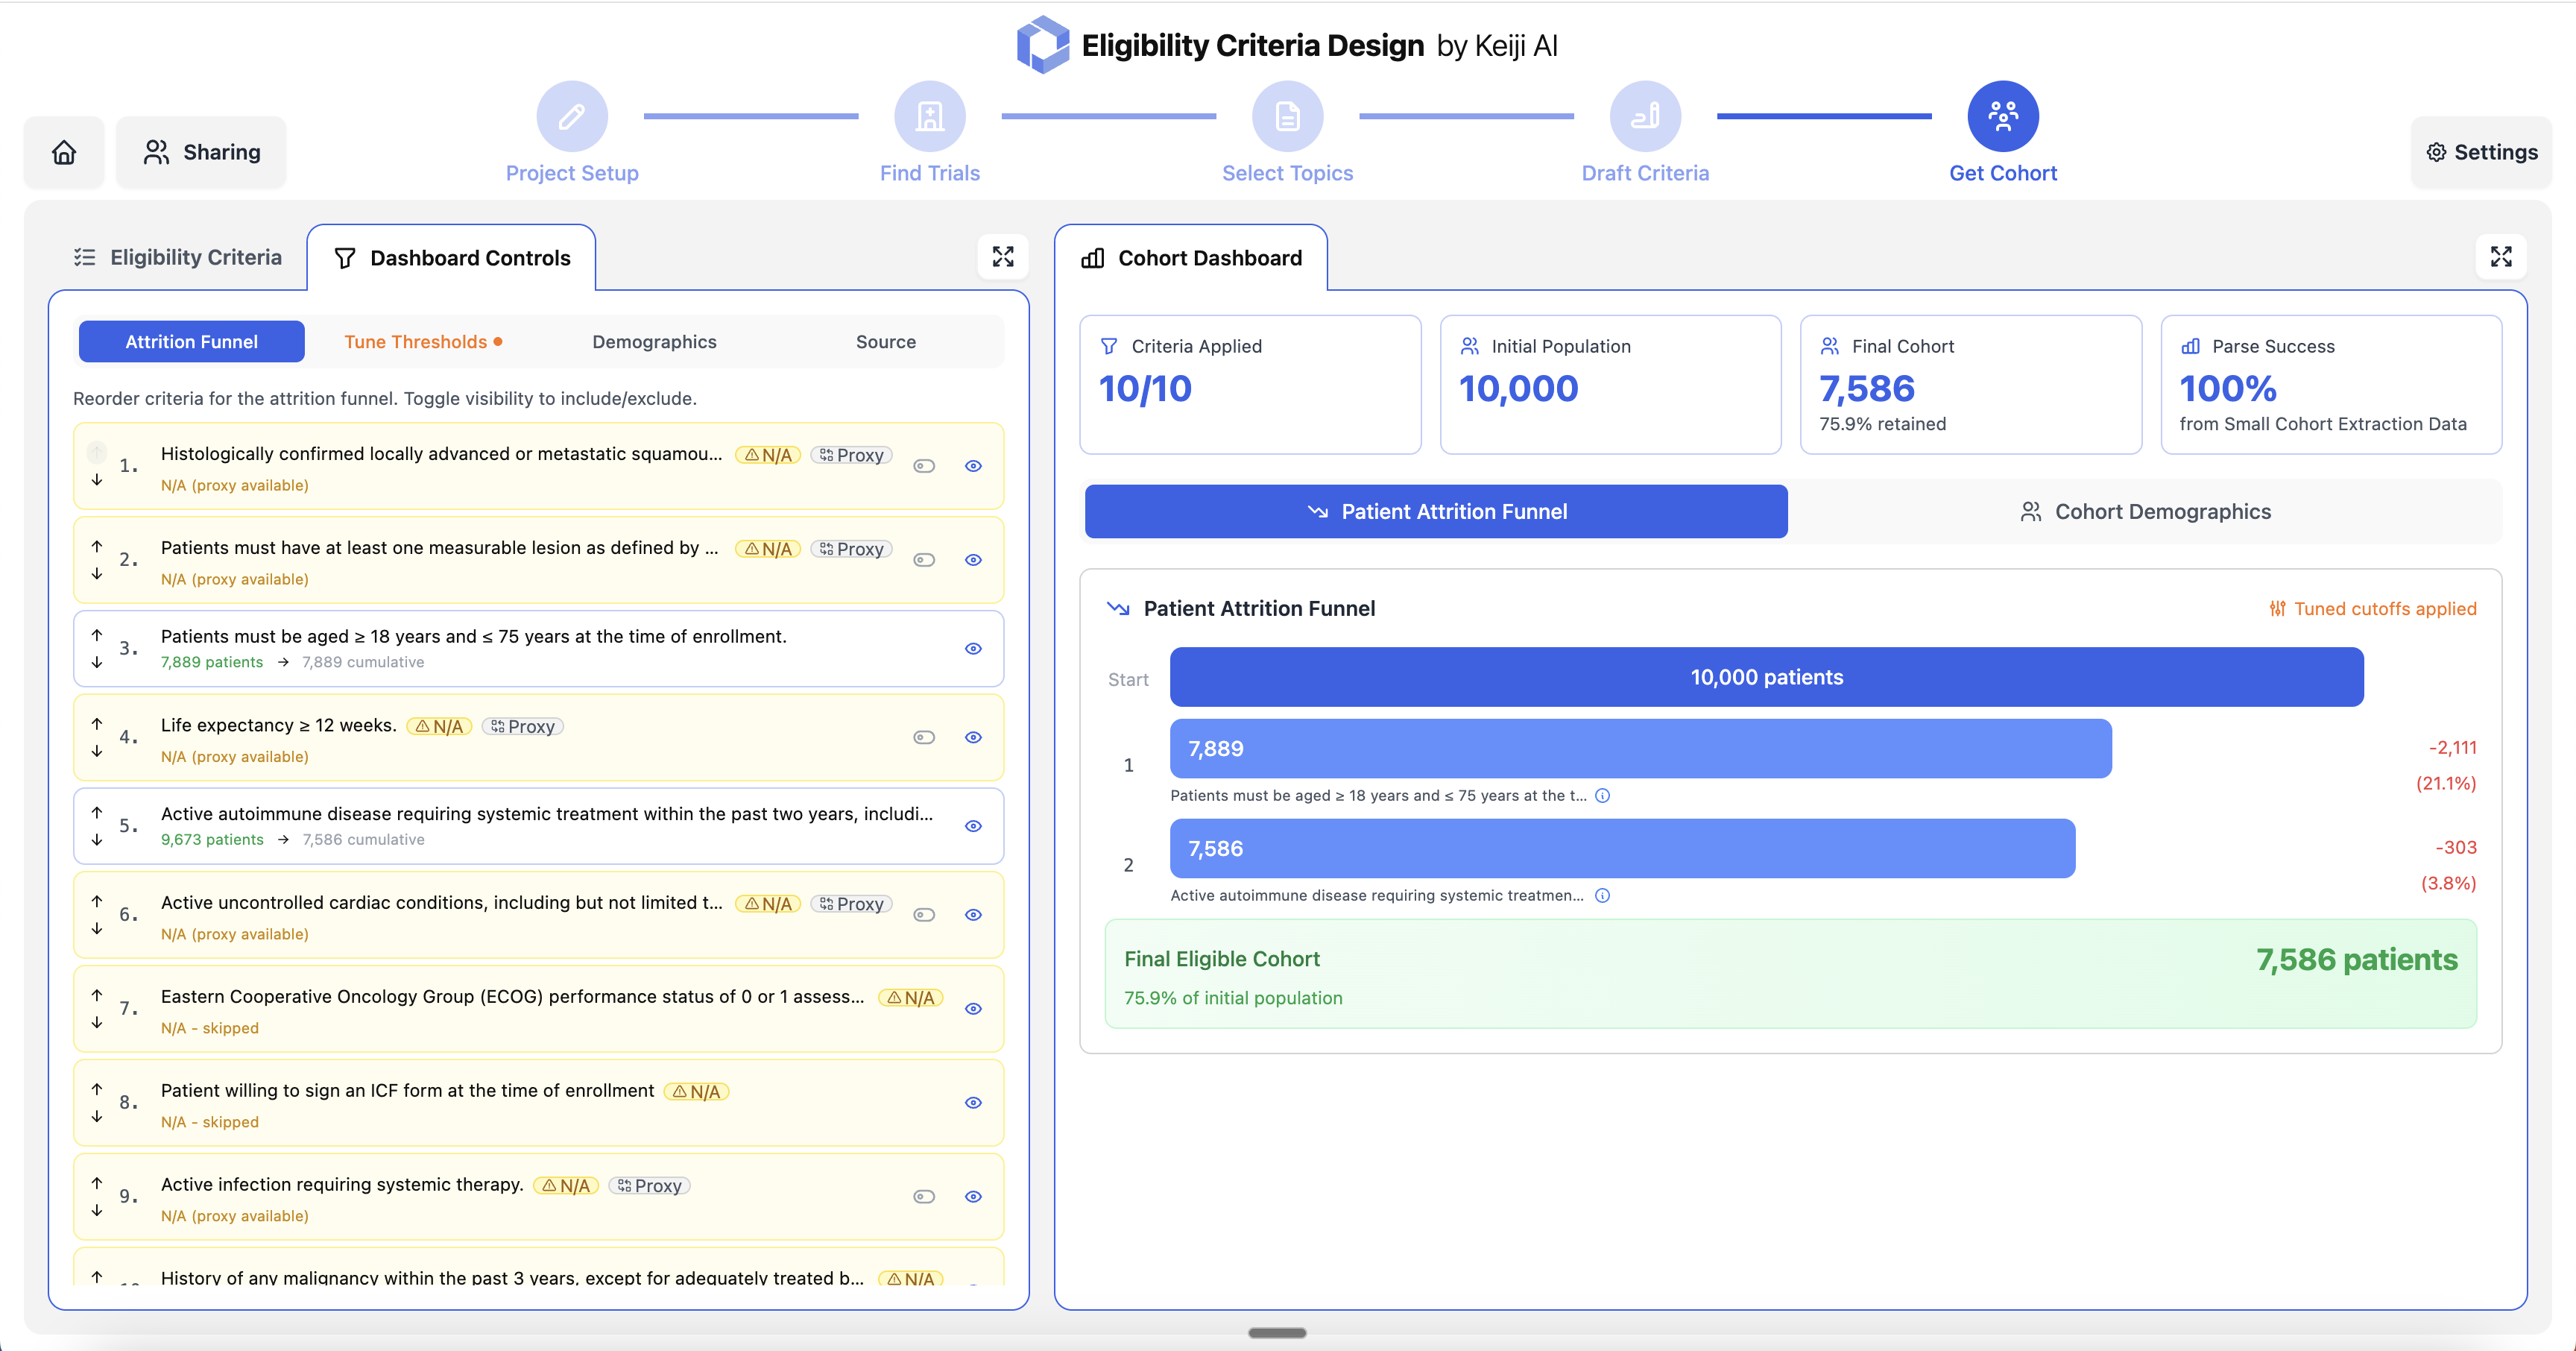Click the info icon beside the age criterion bar
The height and width of the screenshot is (1351, 2576).
coord(1602,796)
